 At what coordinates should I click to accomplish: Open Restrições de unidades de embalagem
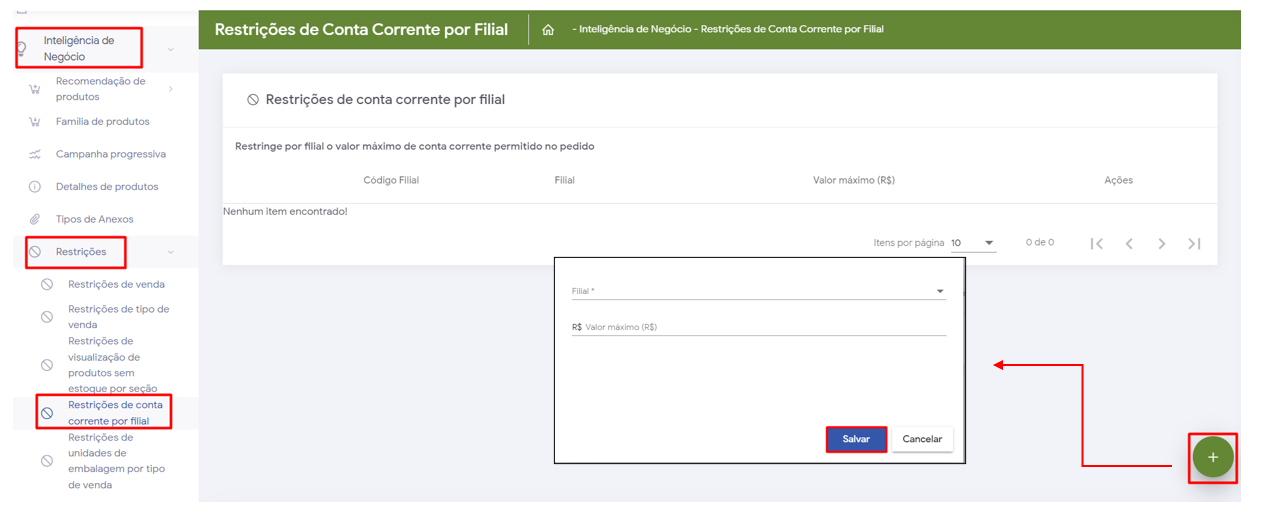[x=116, y=461]
